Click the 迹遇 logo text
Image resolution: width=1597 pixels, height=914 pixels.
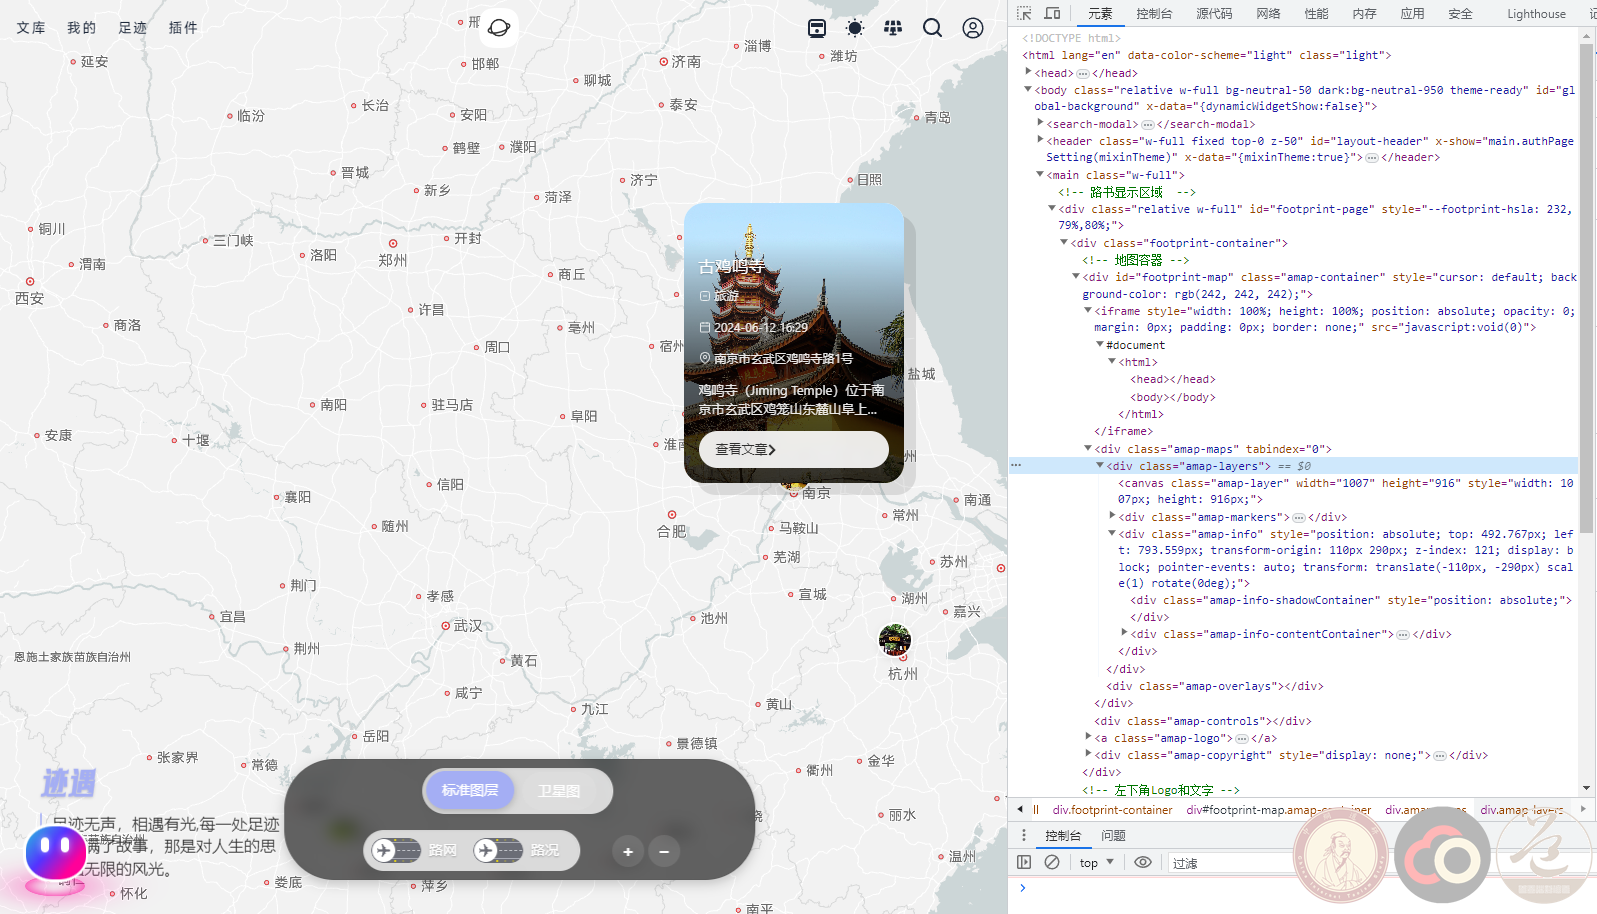69,783
